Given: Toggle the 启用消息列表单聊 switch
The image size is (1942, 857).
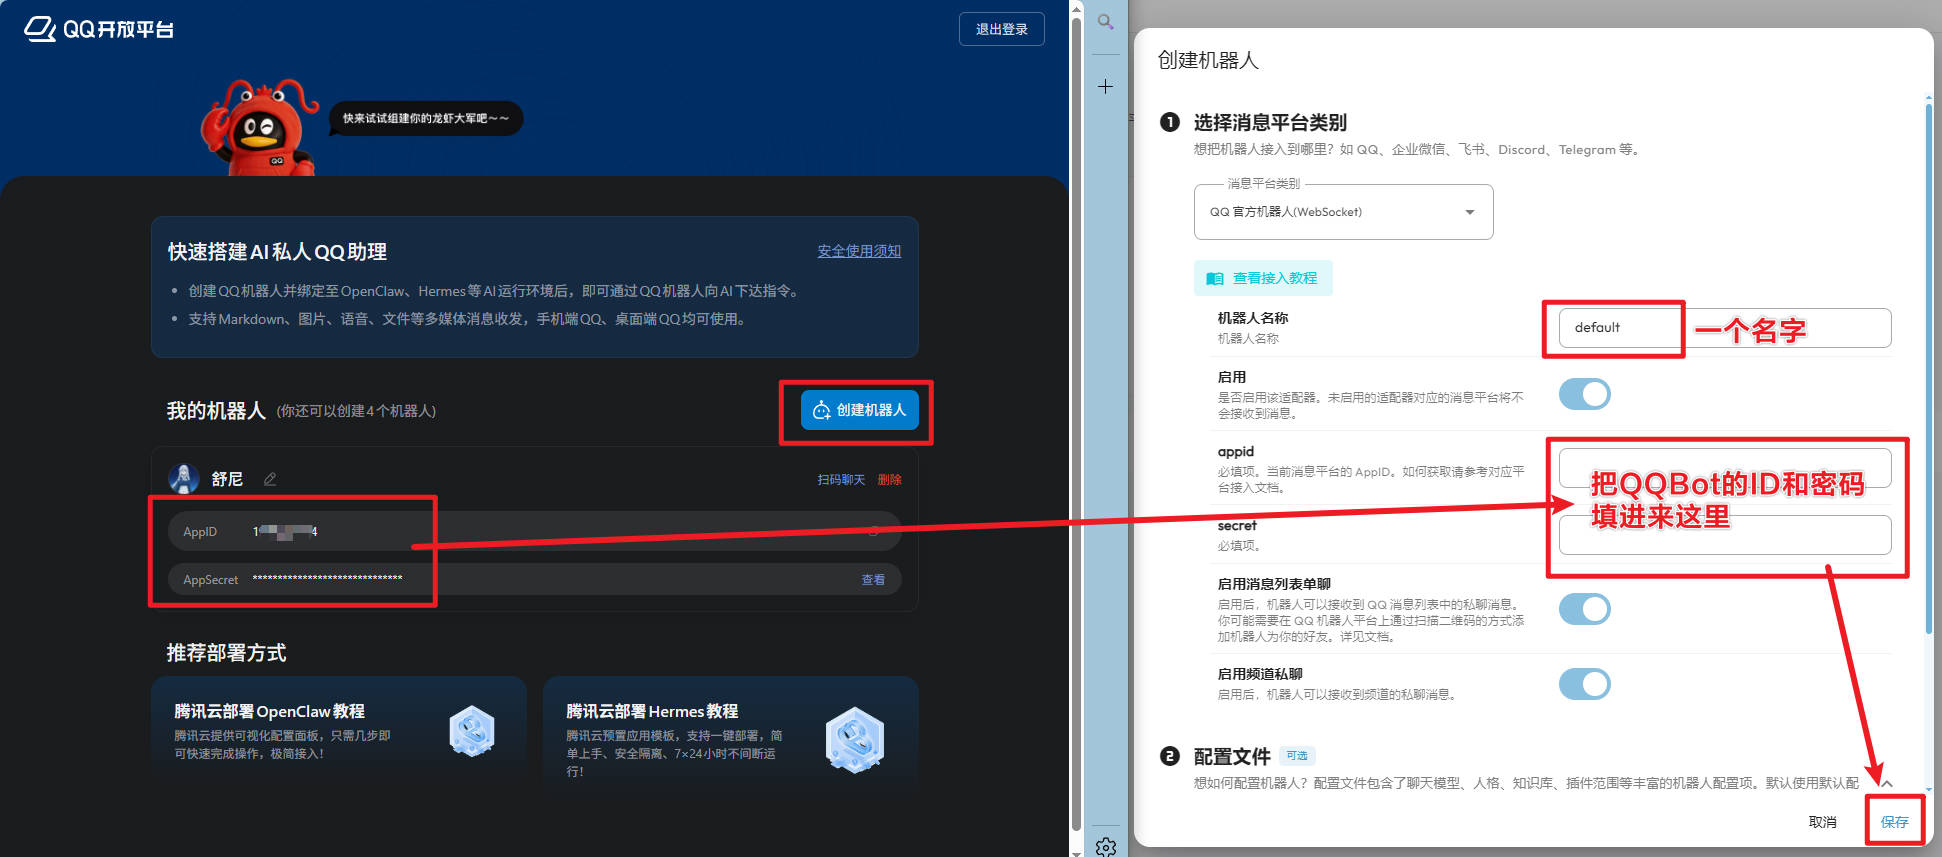Looking at the screenshot, I should coord(1585,609).
